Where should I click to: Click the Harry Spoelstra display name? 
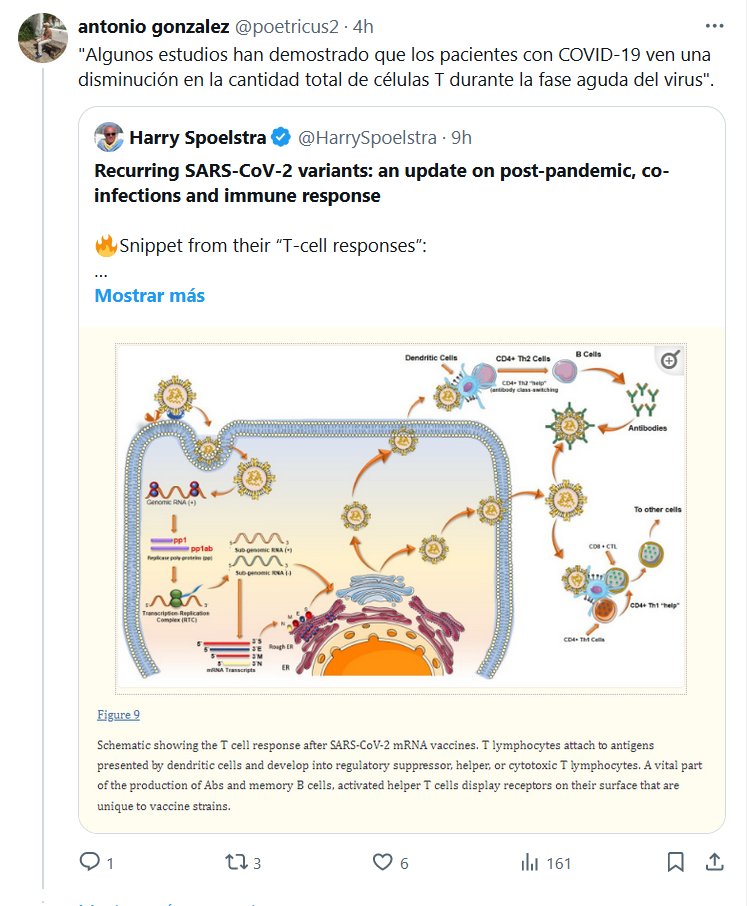click(199, 137)
